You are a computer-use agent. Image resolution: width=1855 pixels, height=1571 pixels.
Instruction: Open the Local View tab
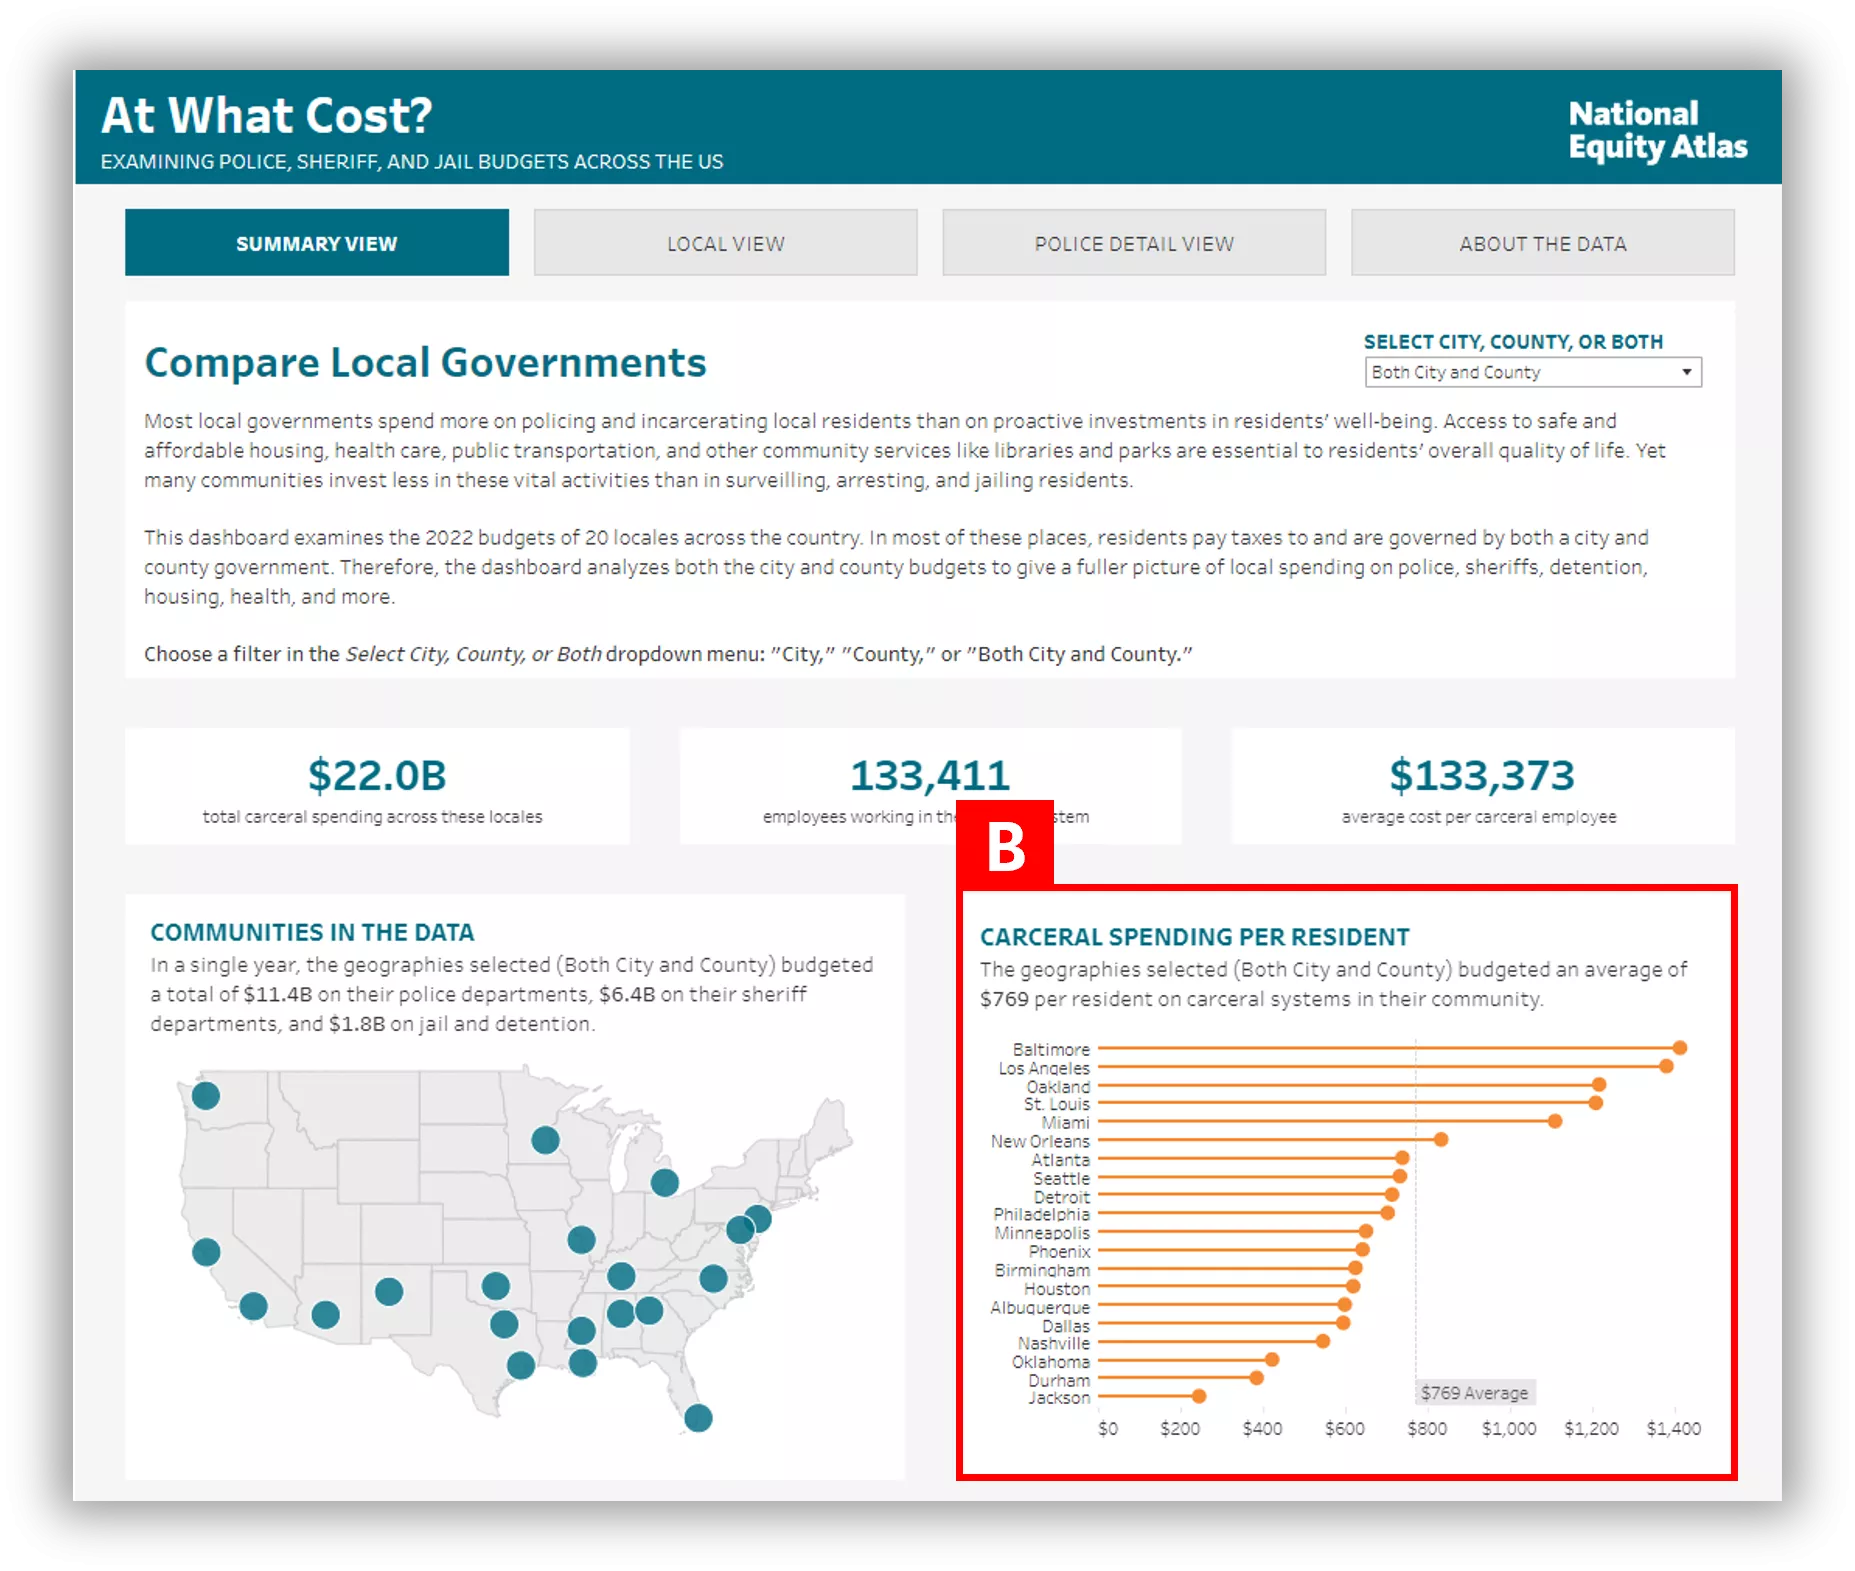click(725, 243)
